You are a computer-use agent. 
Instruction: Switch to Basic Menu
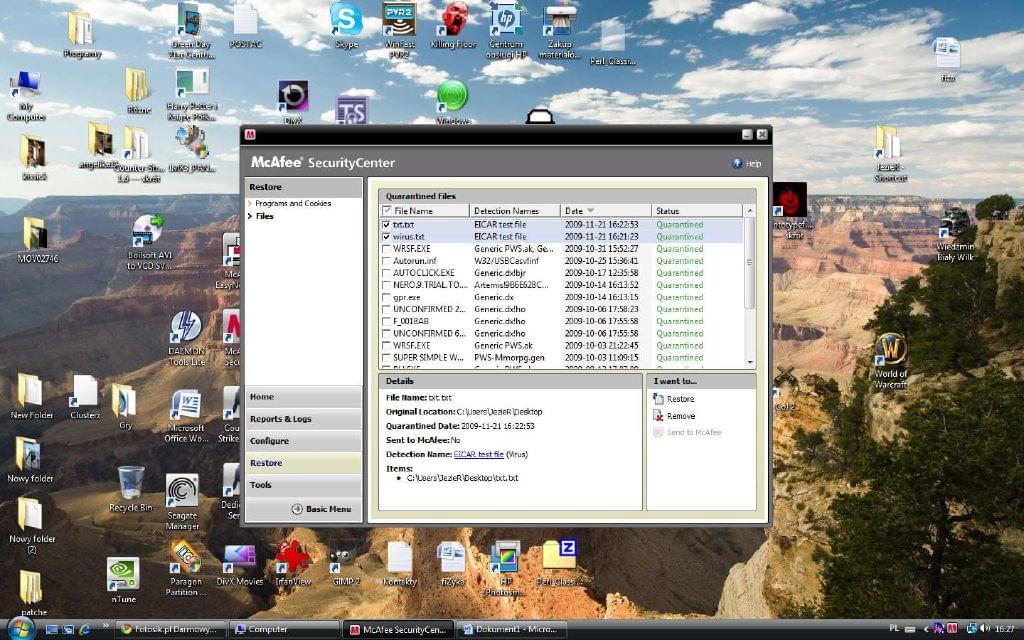(321, 509)
